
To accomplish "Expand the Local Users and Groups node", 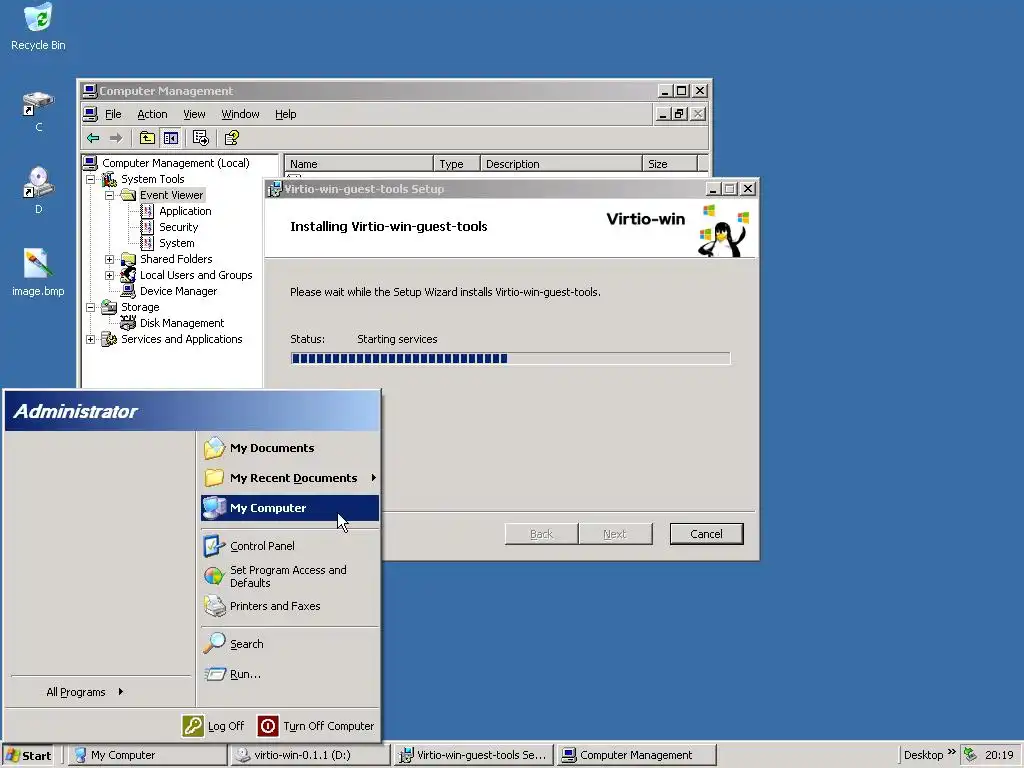I will pos(110,276).
